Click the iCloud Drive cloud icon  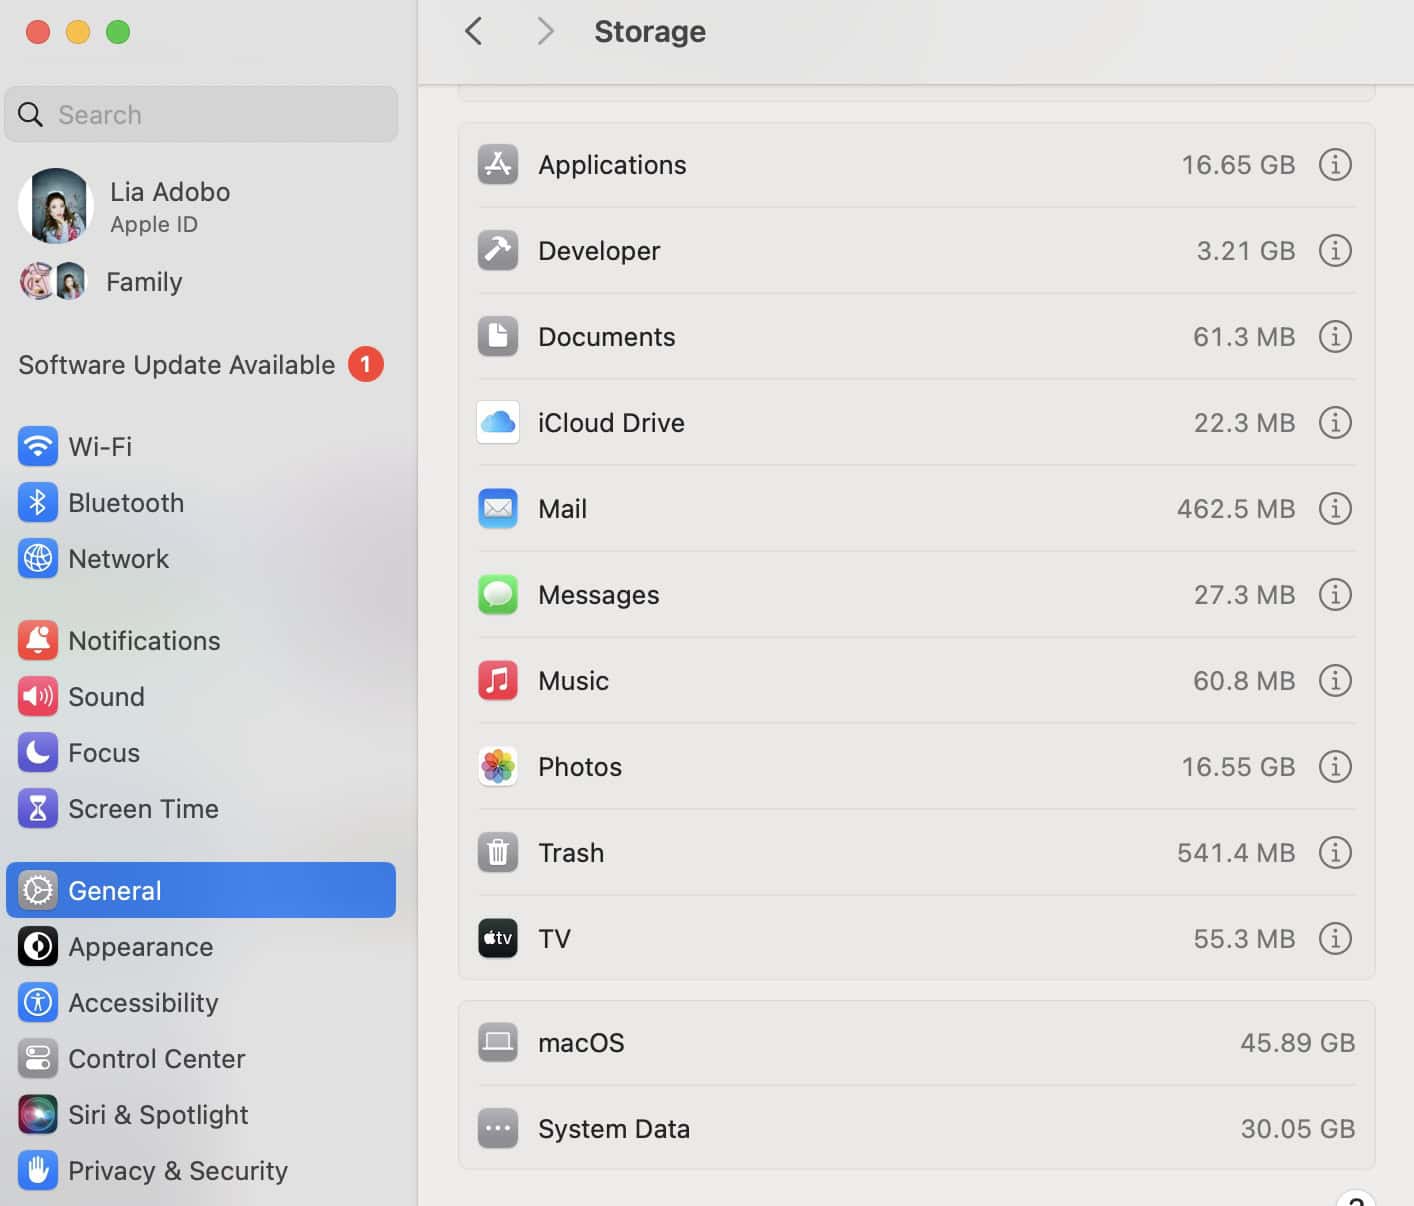[x=498, y=423]
